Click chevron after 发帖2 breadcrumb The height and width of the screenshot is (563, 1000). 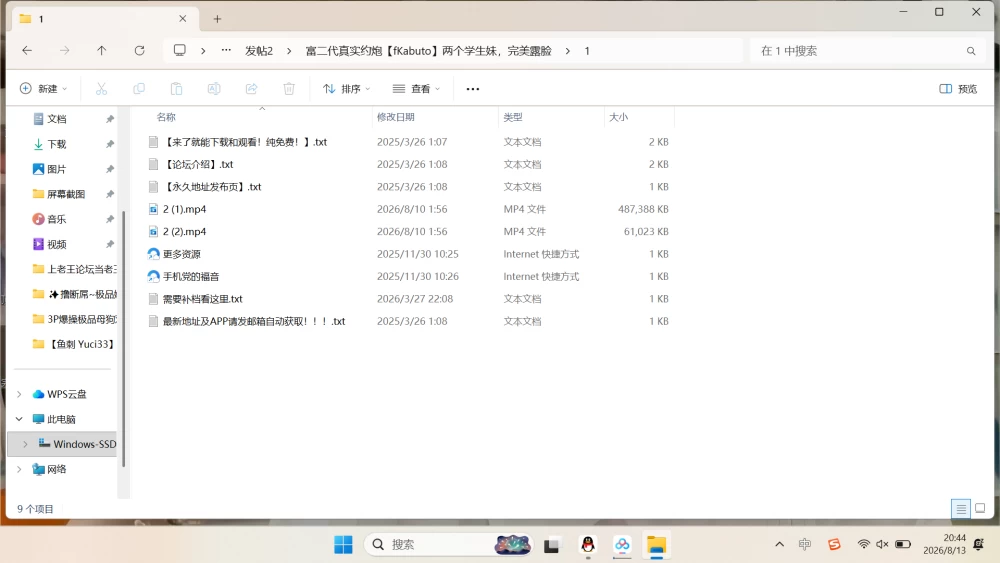[x=289, y=51]
